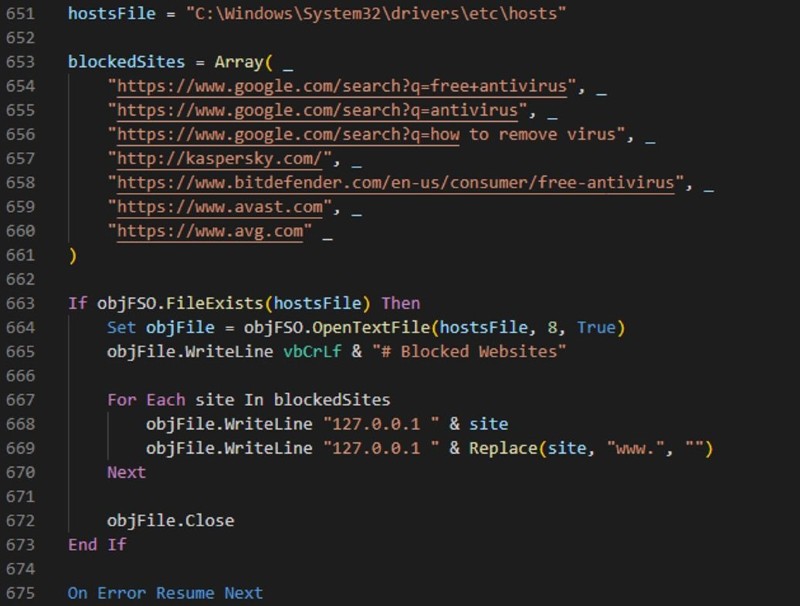This screenshot has height=606, width=800.
Task: Click the OpenTextFile method call
Action: pyautogui.click(x=371, y=327)
